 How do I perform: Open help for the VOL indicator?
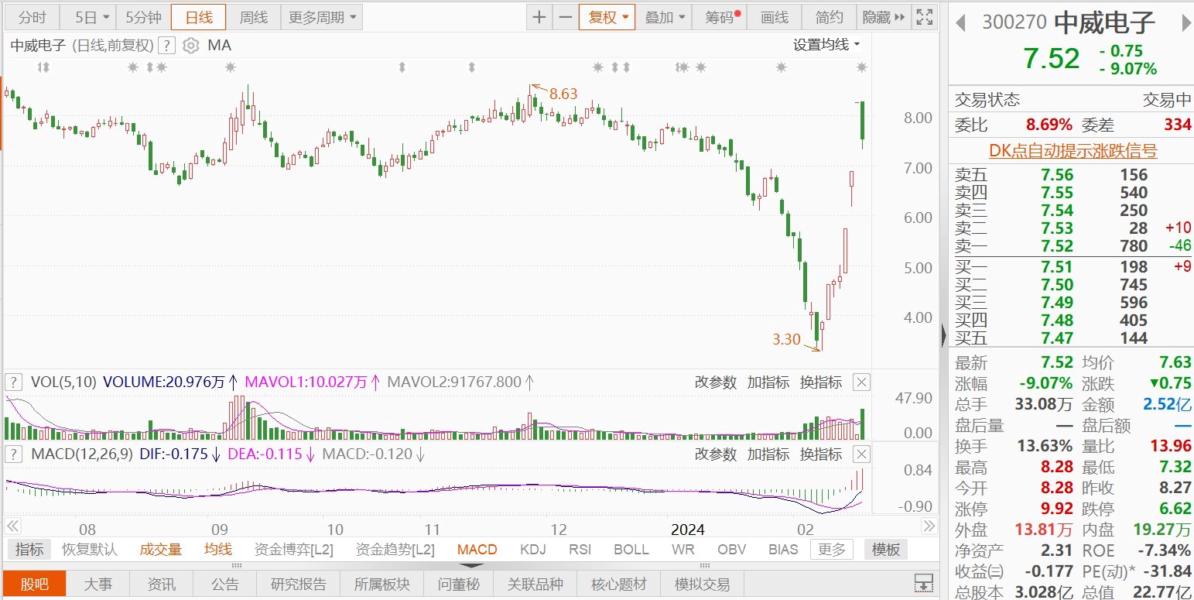(x=14, y=382)
